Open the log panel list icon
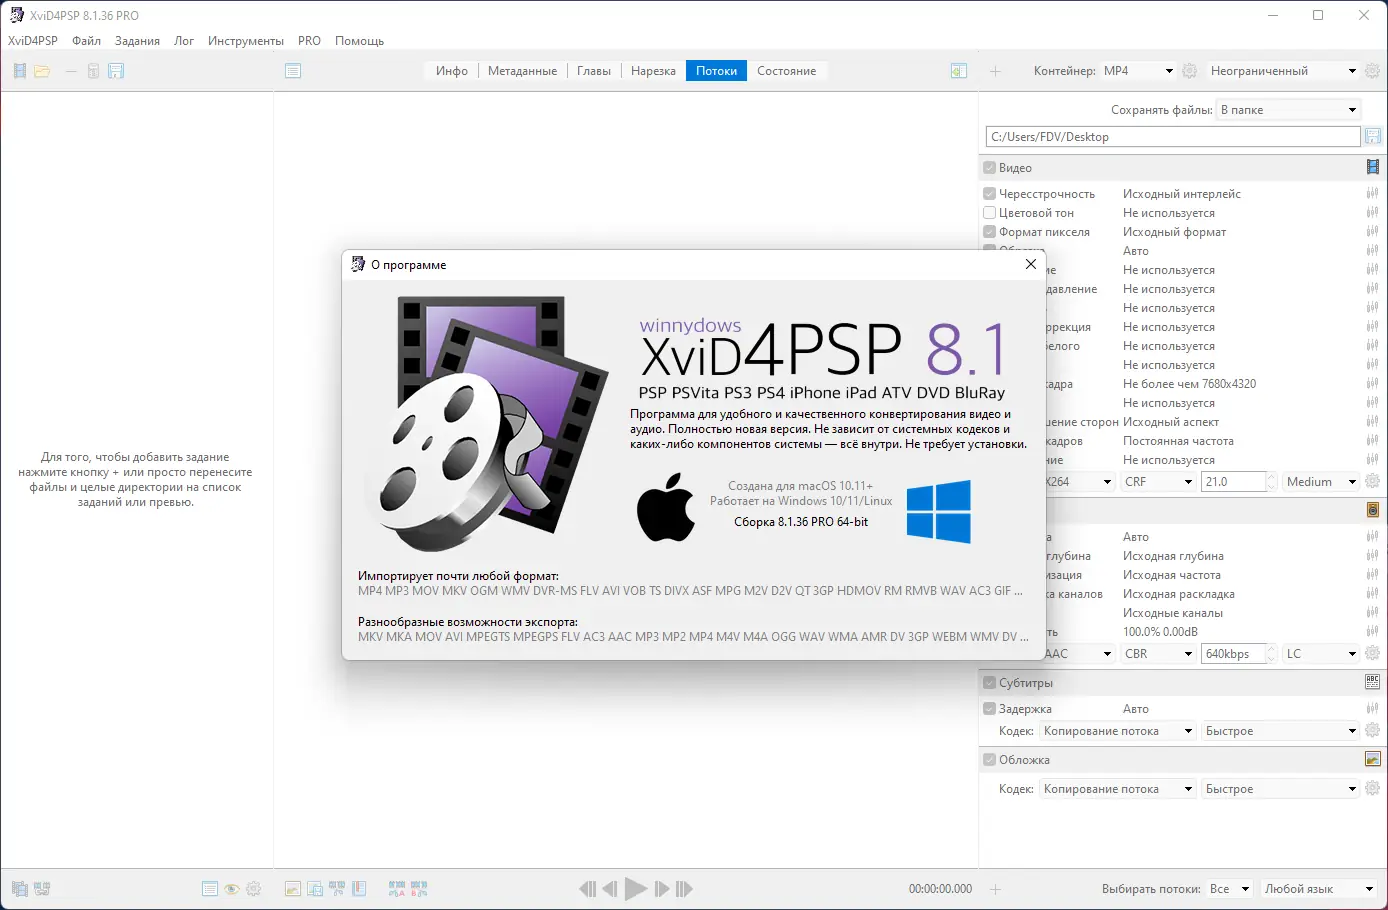Viewport: 1388px width, 910px height. [x=293, y=70]
